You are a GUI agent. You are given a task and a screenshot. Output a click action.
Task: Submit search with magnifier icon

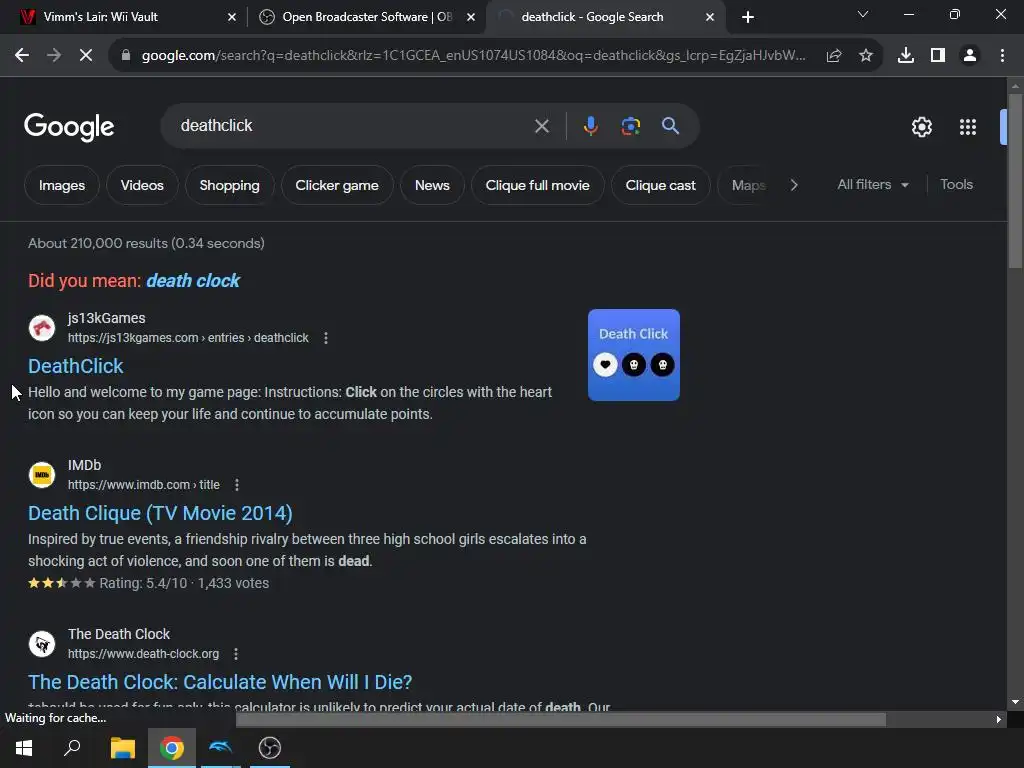point(670,125)
